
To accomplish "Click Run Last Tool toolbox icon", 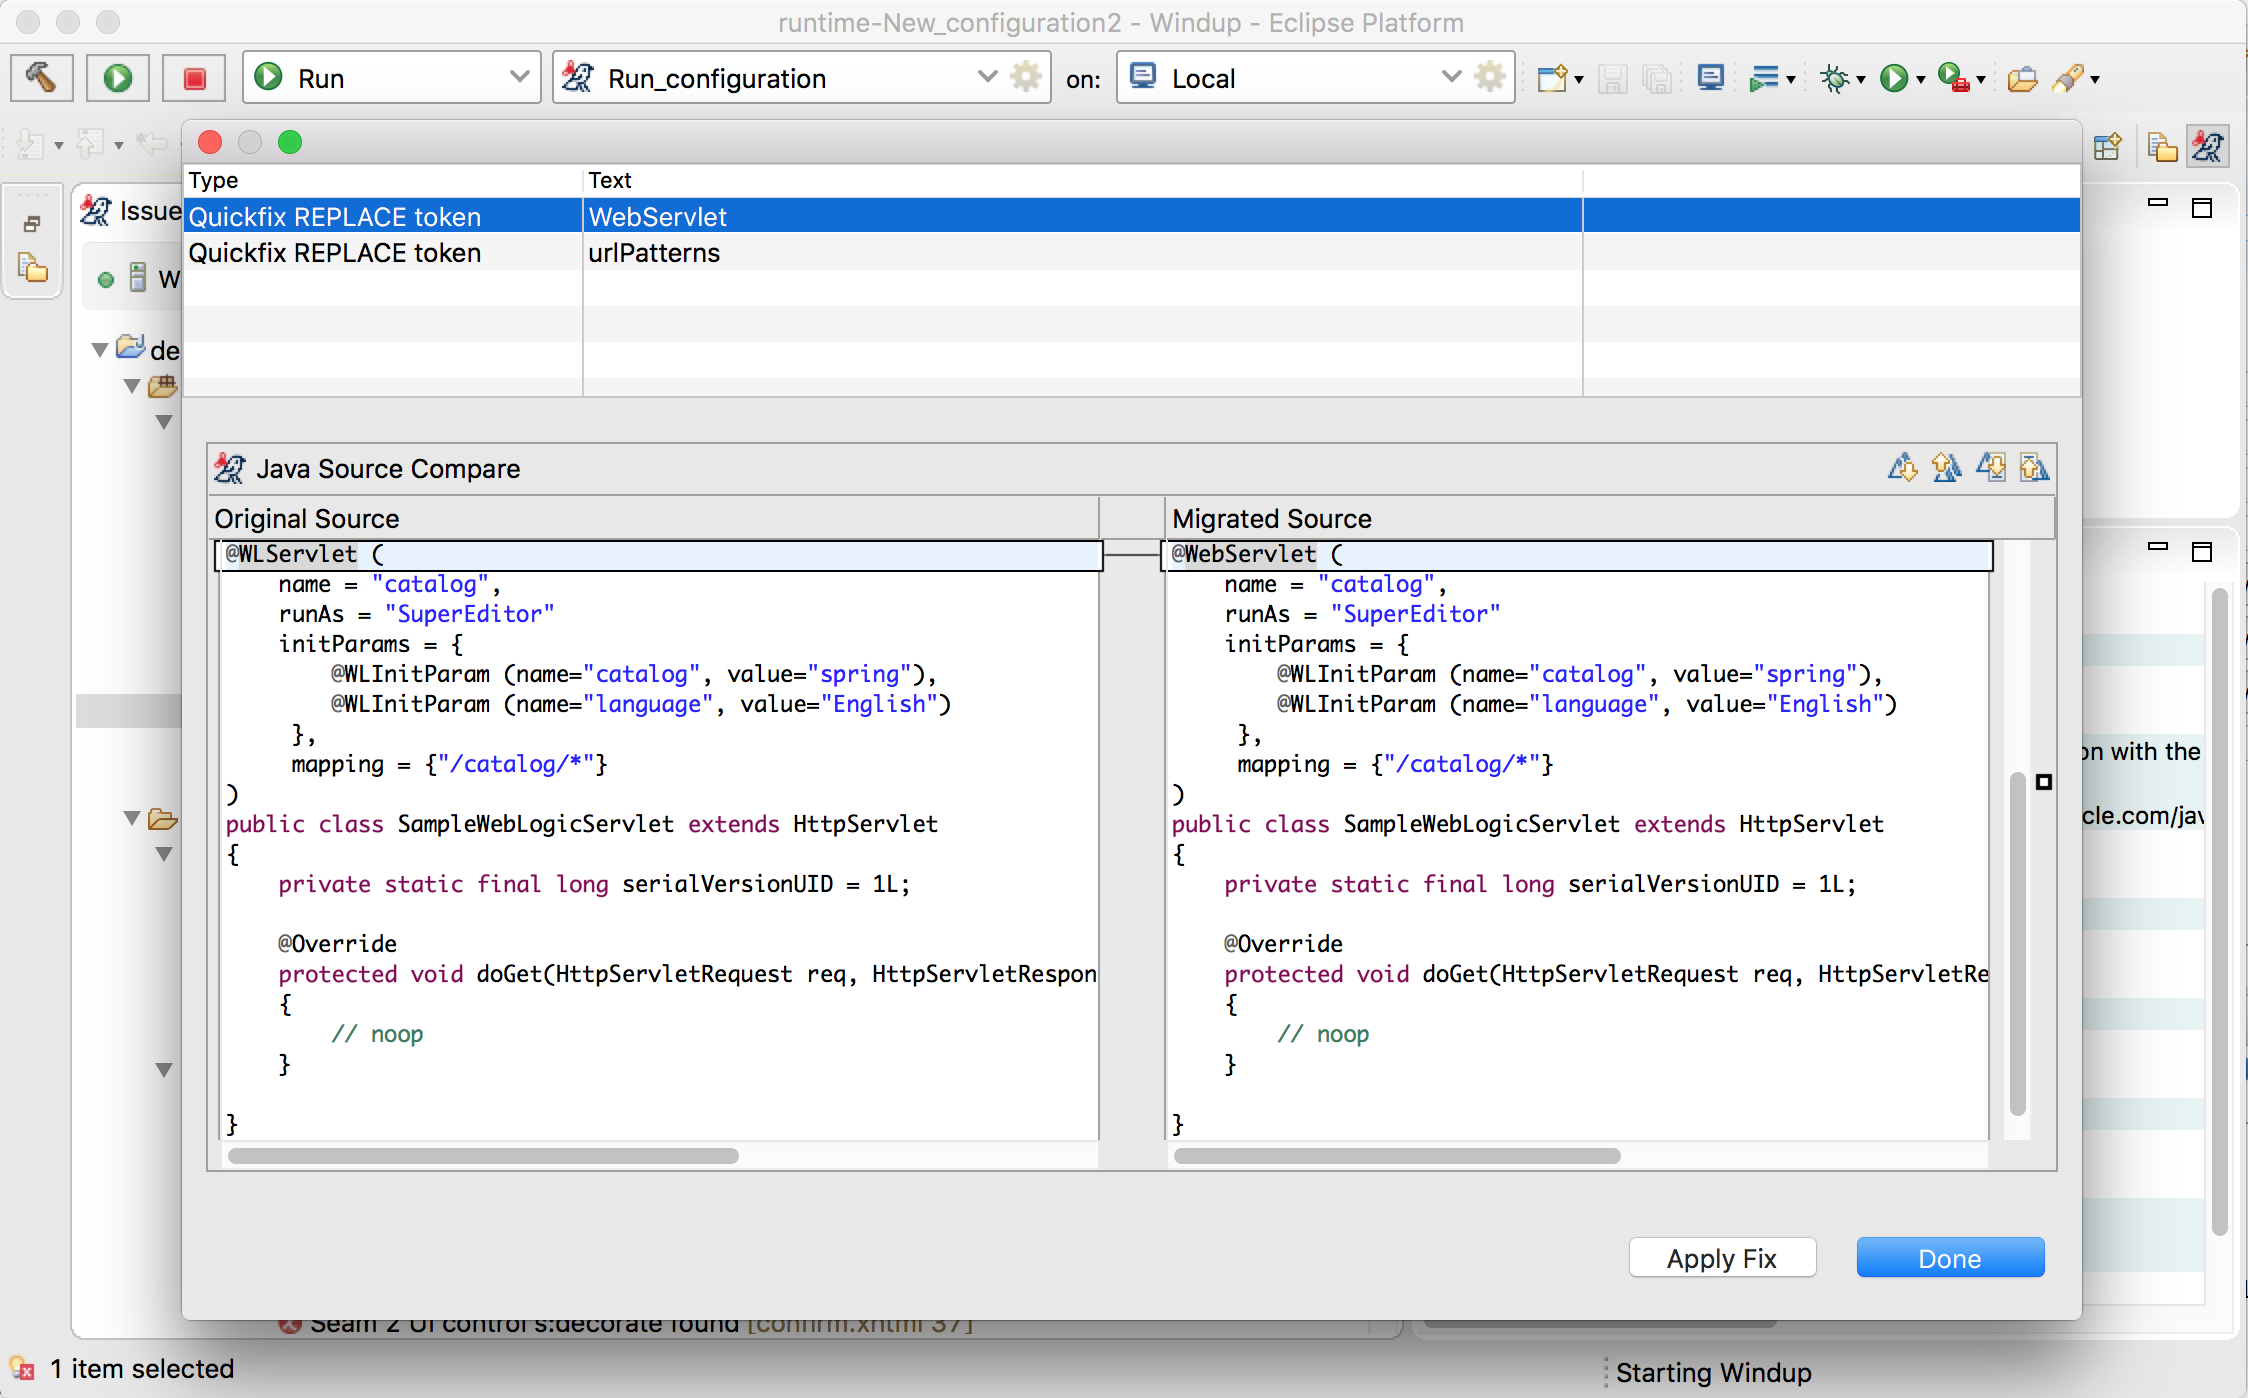I will tap(1954, 78).
